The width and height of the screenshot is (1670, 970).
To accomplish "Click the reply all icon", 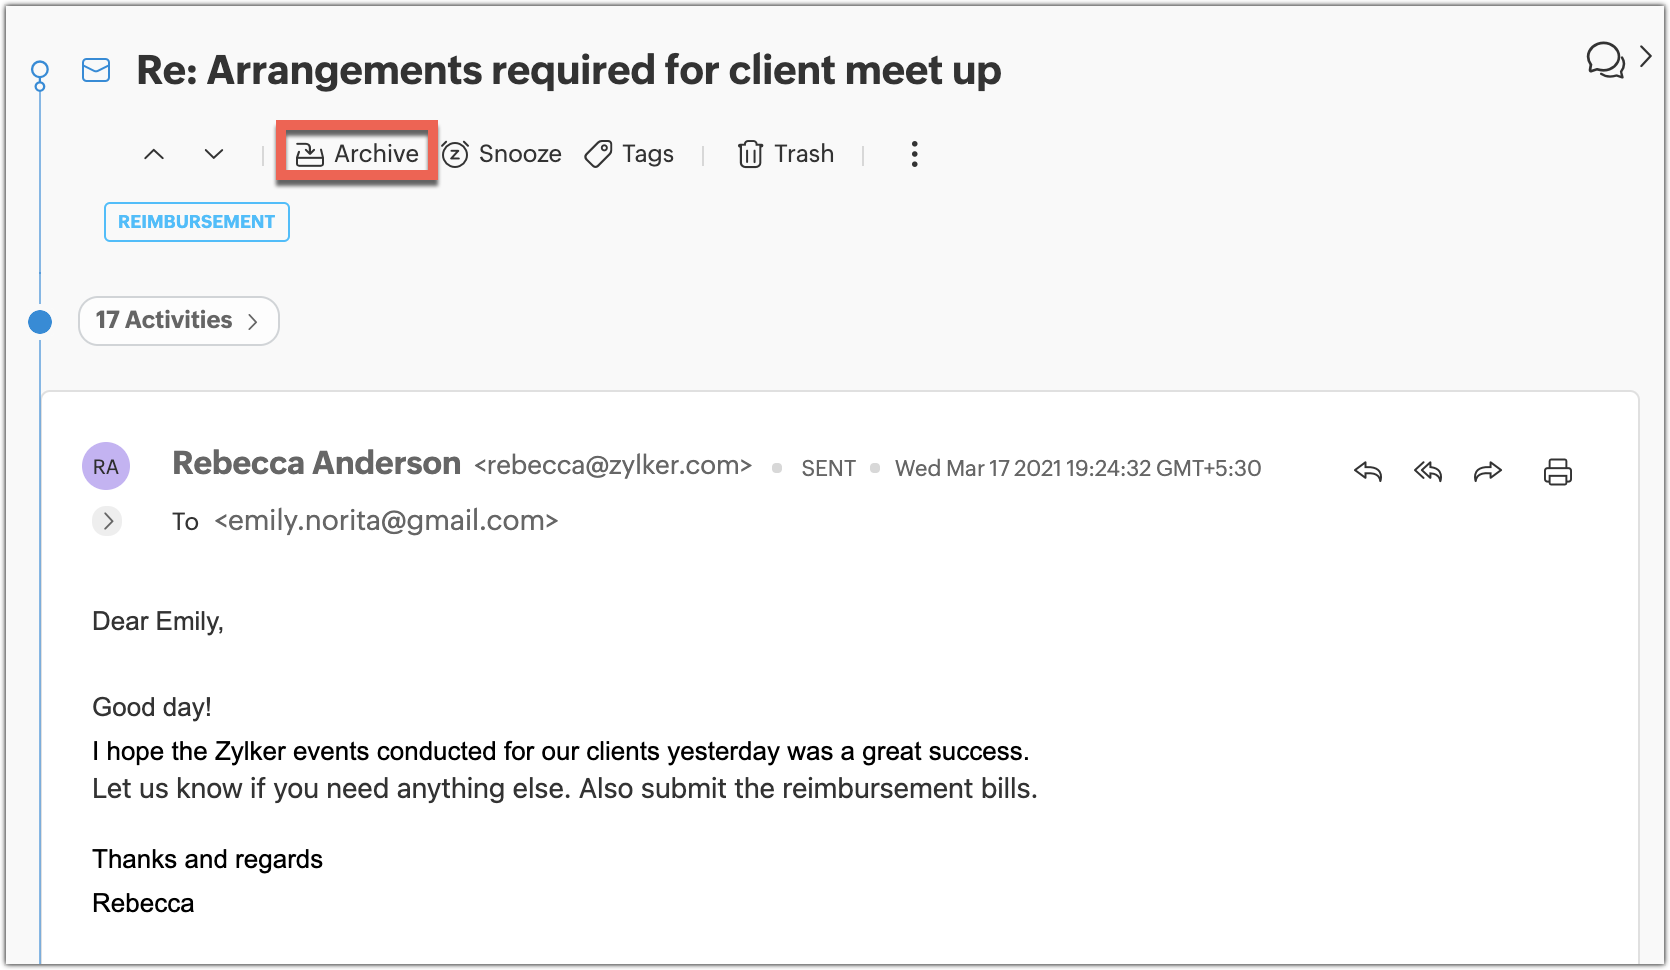I will (x=1428, y=471).
